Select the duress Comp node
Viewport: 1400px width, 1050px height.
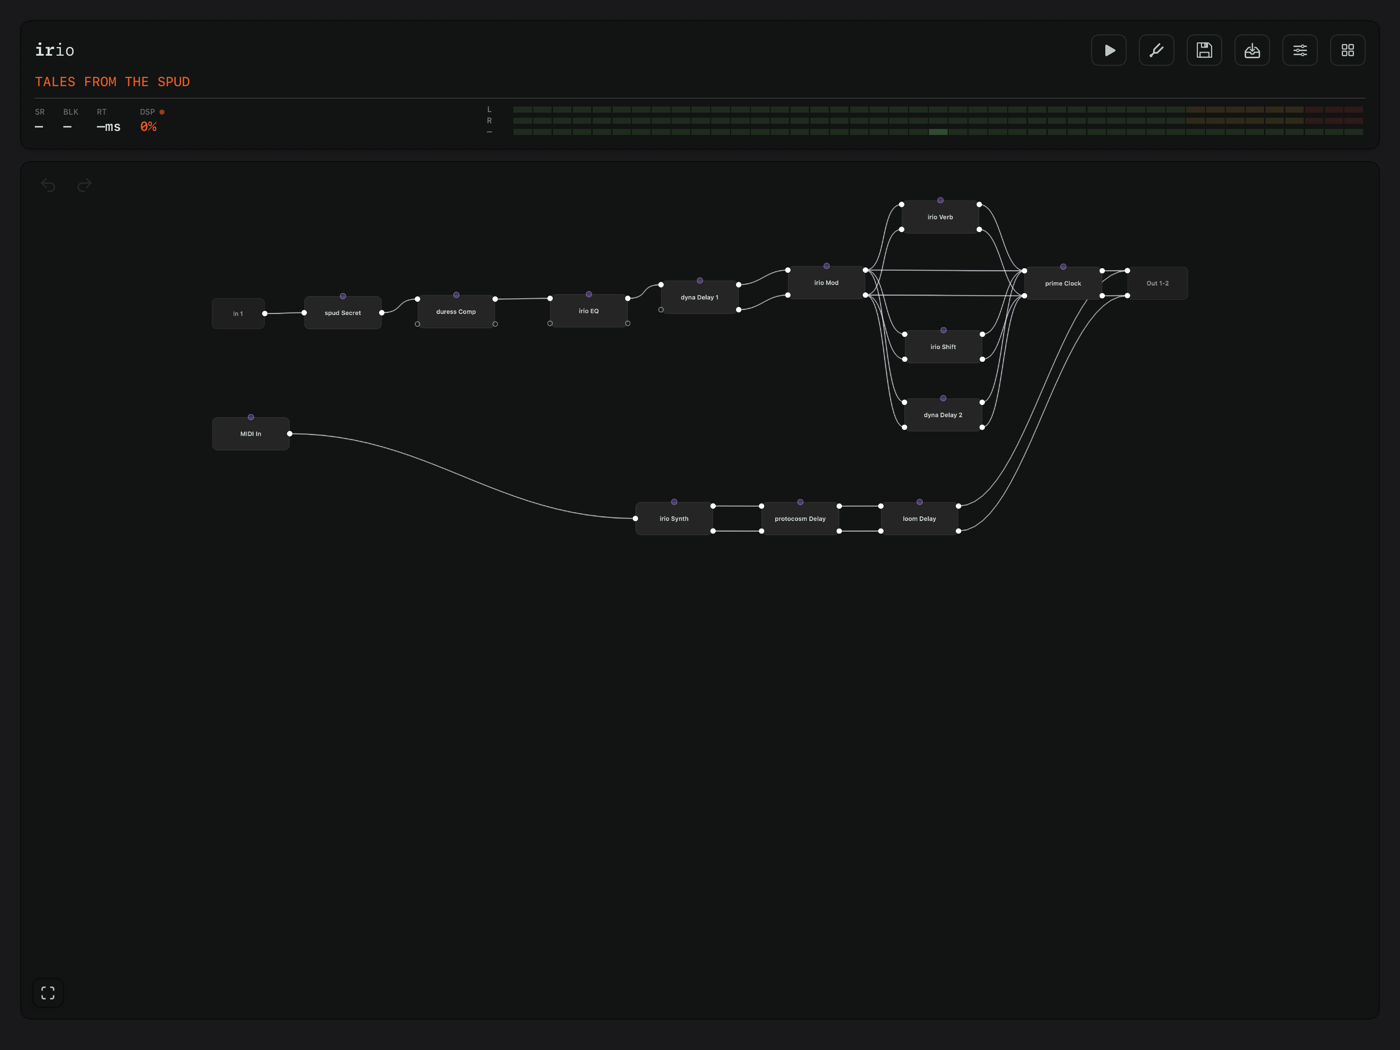pos(456,312)
